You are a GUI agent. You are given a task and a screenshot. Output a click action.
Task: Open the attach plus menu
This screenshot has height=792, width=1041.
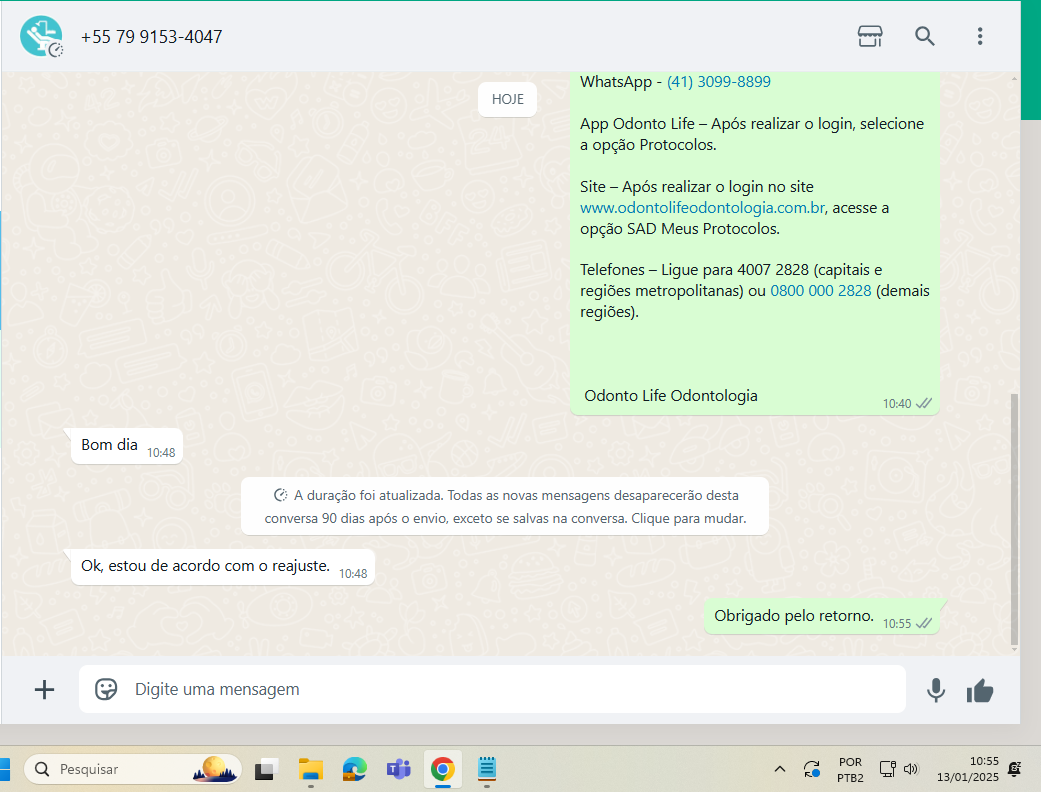[44, 690]
